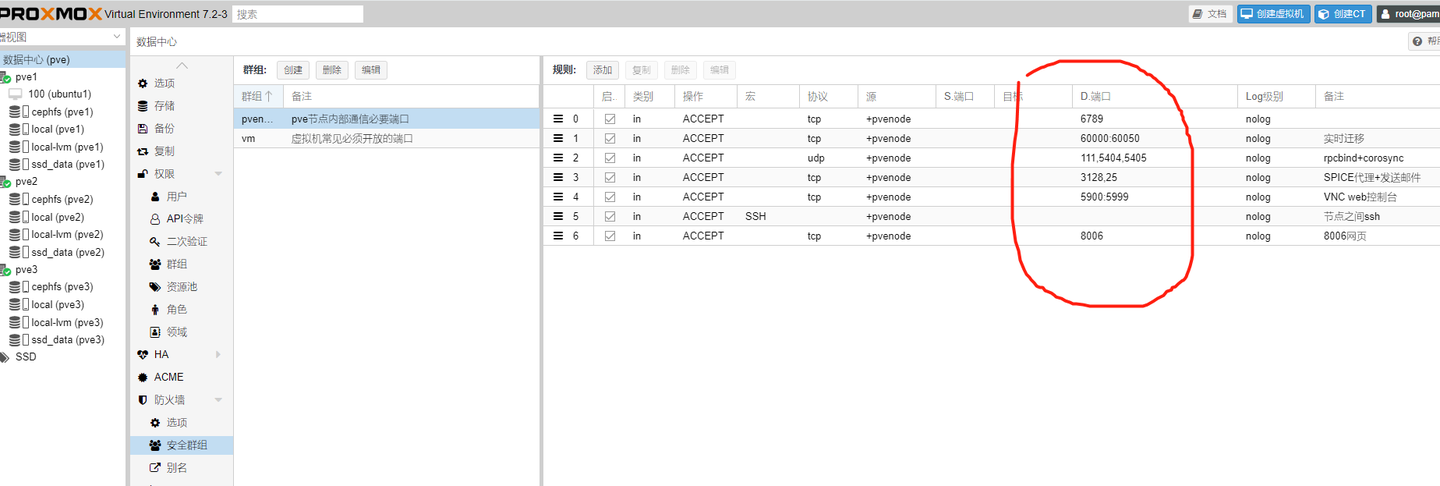Screen dimensions: 1440x486
Task: Expand the HA section arrow
Action: (218, 355)
